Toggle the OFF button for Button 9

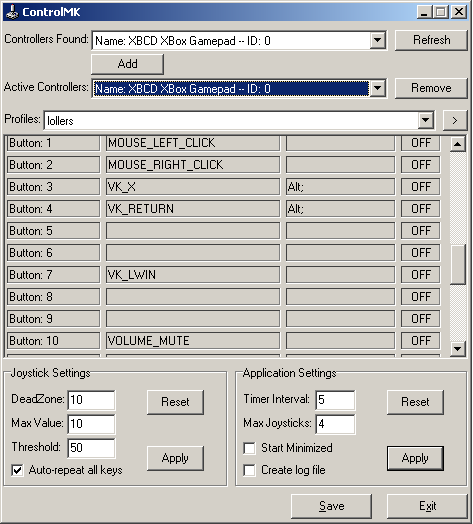click(x=421, y=319)
